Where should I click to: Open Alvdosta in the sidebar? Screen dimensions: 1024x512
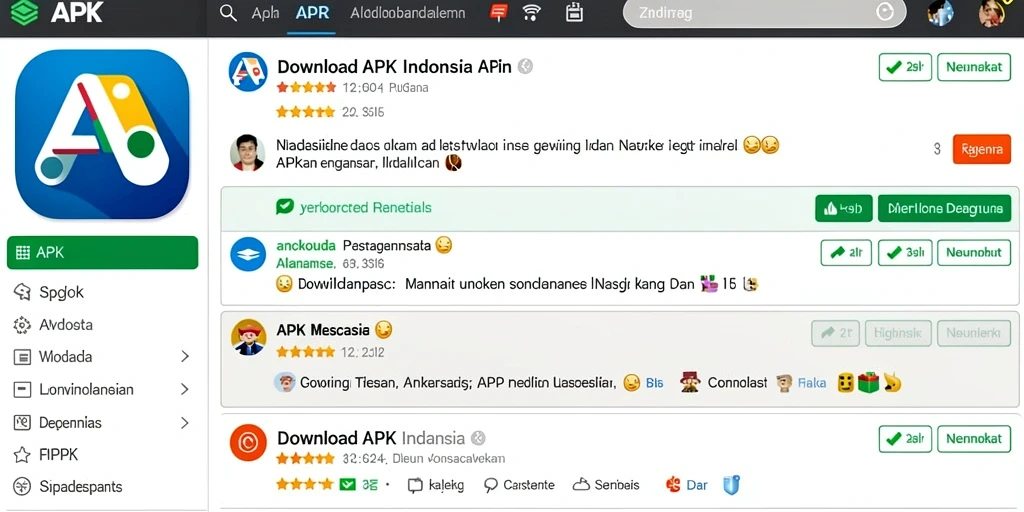[65, 325]
